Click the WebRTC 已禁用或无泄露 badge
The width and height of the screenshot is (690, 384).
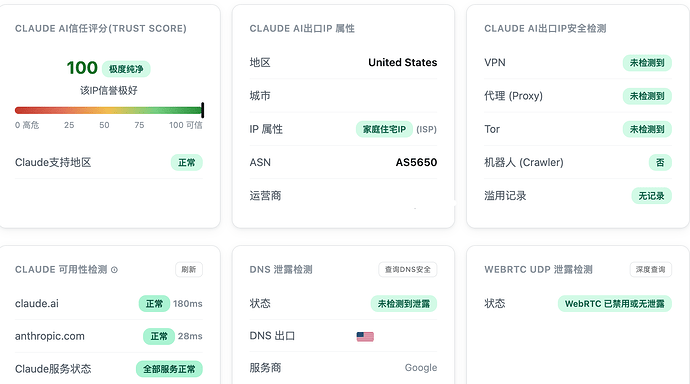(615, 304)
